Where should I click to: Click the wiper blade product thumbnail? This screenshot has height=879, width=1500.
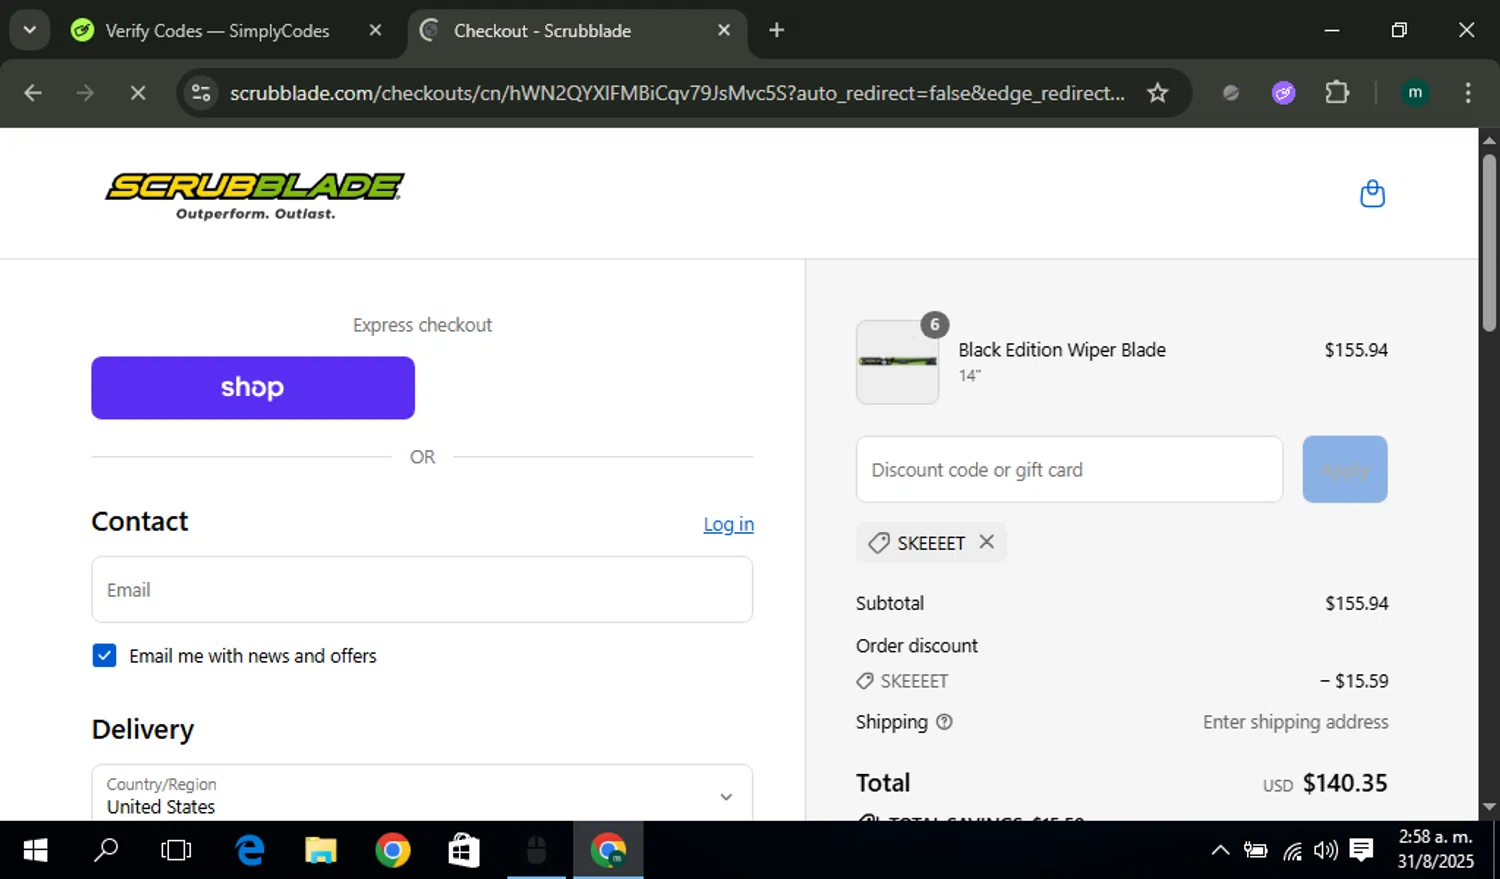point(897,362)
